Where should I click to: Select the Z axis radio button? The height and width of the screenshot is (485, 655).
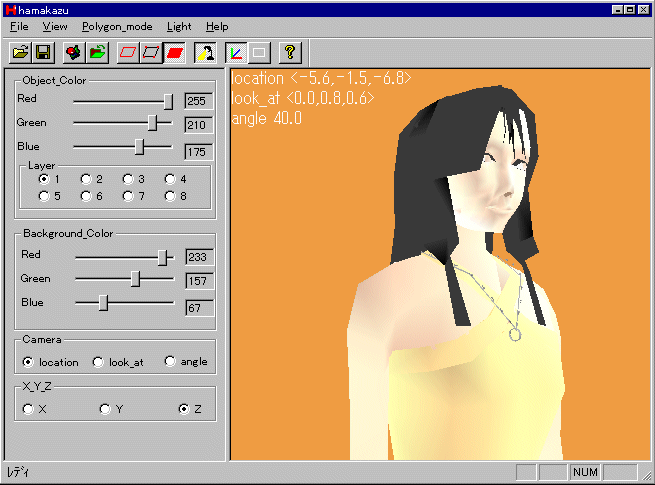[x=184, y=409]
